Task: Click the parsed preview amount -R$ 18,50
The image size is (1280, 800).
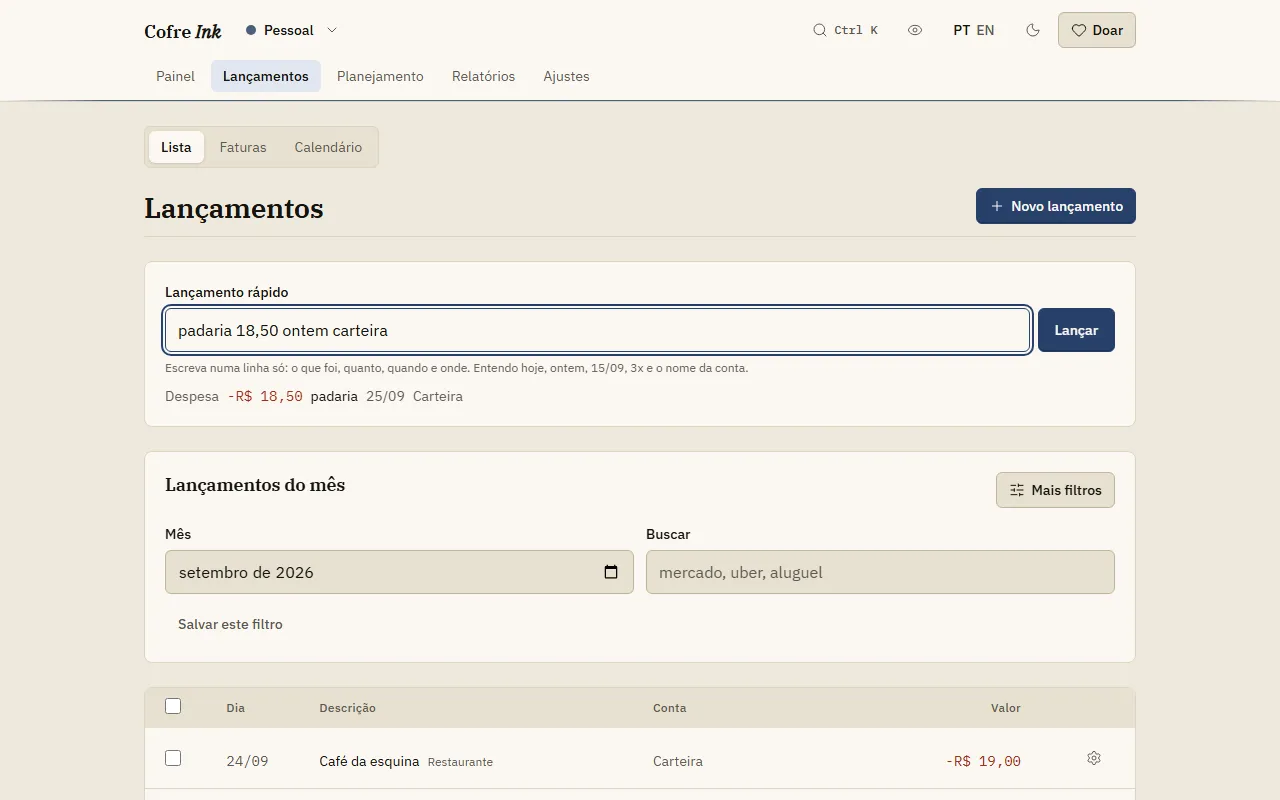Action: pos(265,396)
